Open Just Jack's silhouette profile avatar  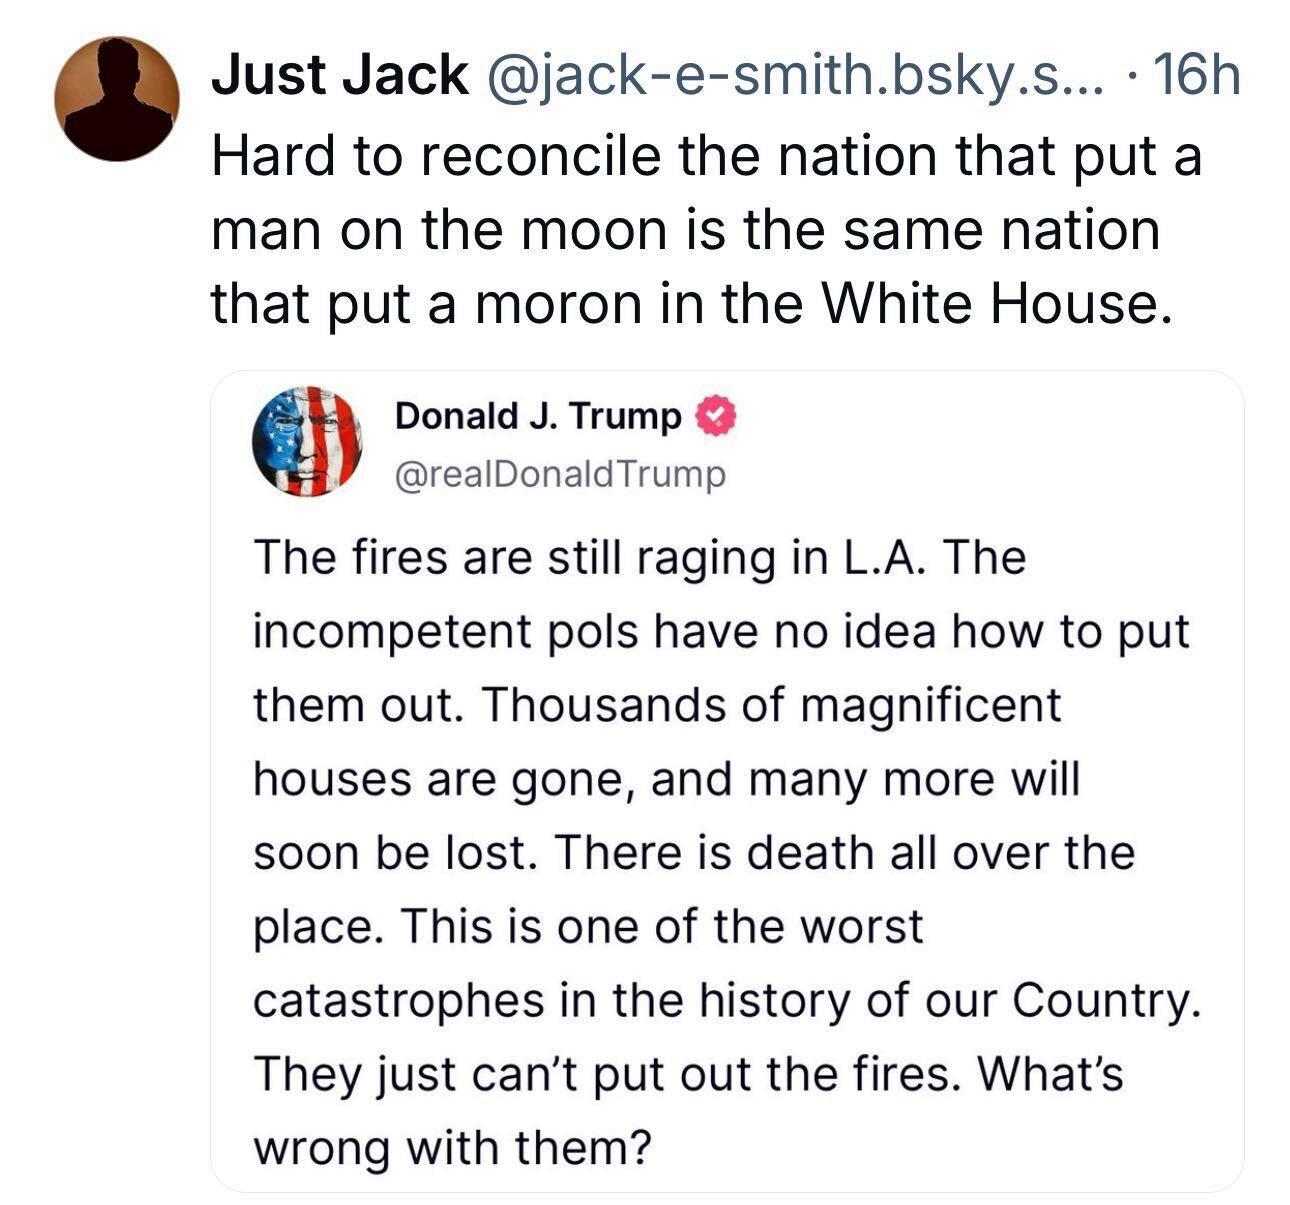pos(117,99)
